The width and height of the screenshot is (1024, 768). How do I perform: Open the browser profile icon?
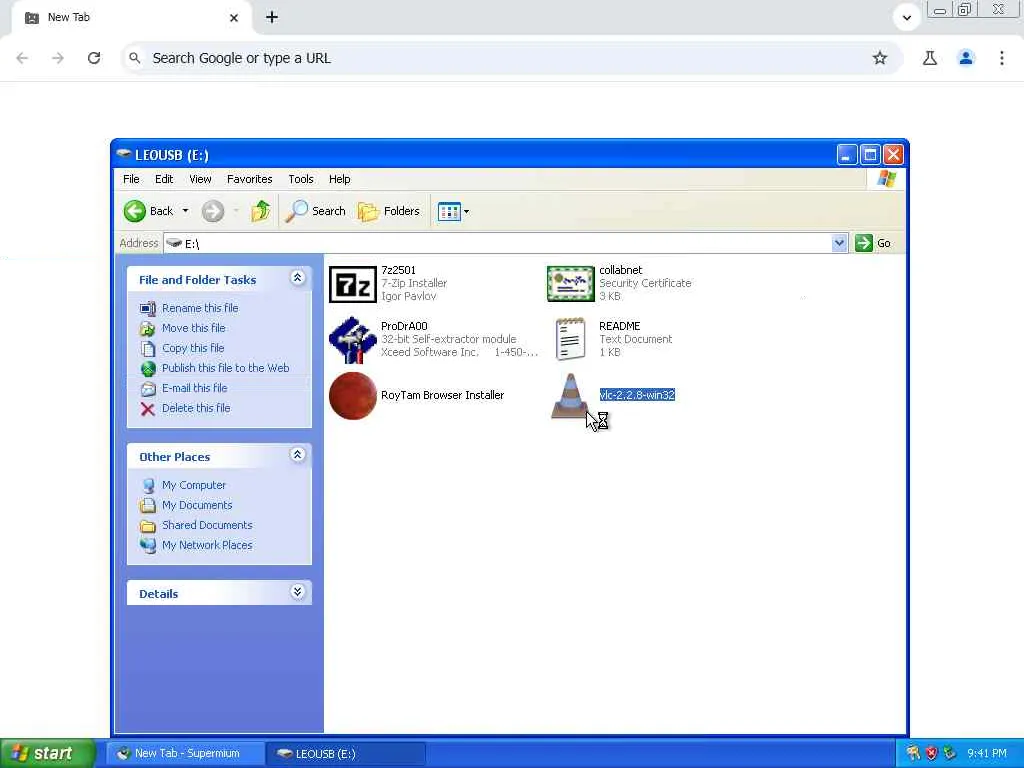(x=966, y=58)
